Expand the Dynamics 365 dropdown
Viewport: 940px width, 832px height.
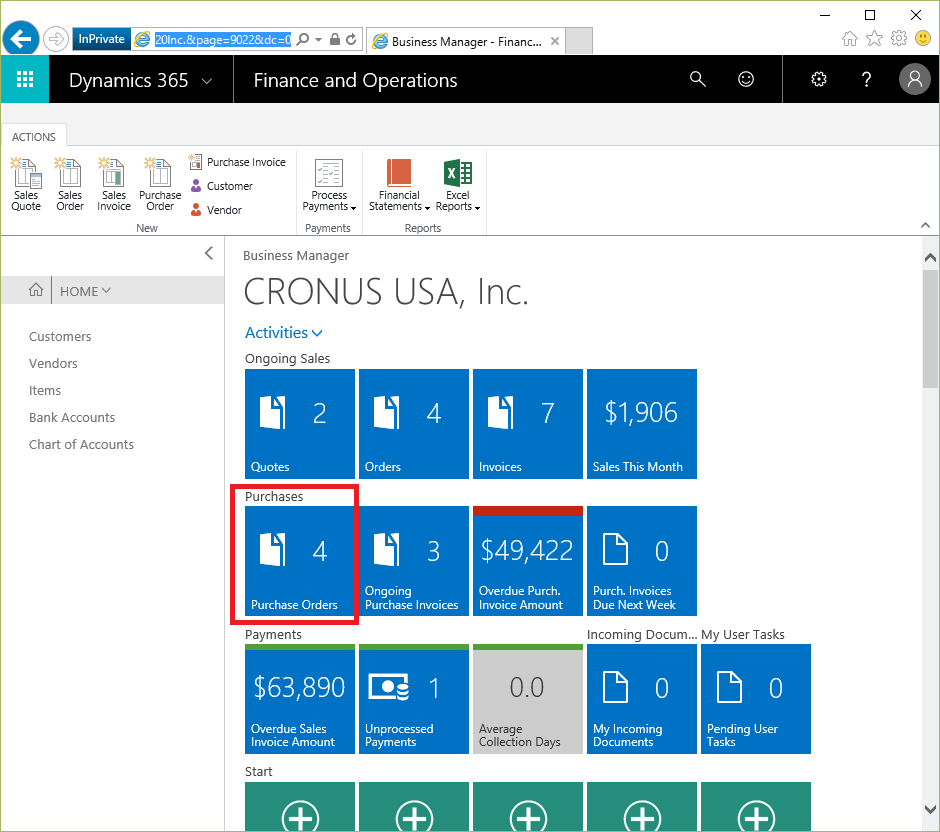207,80
